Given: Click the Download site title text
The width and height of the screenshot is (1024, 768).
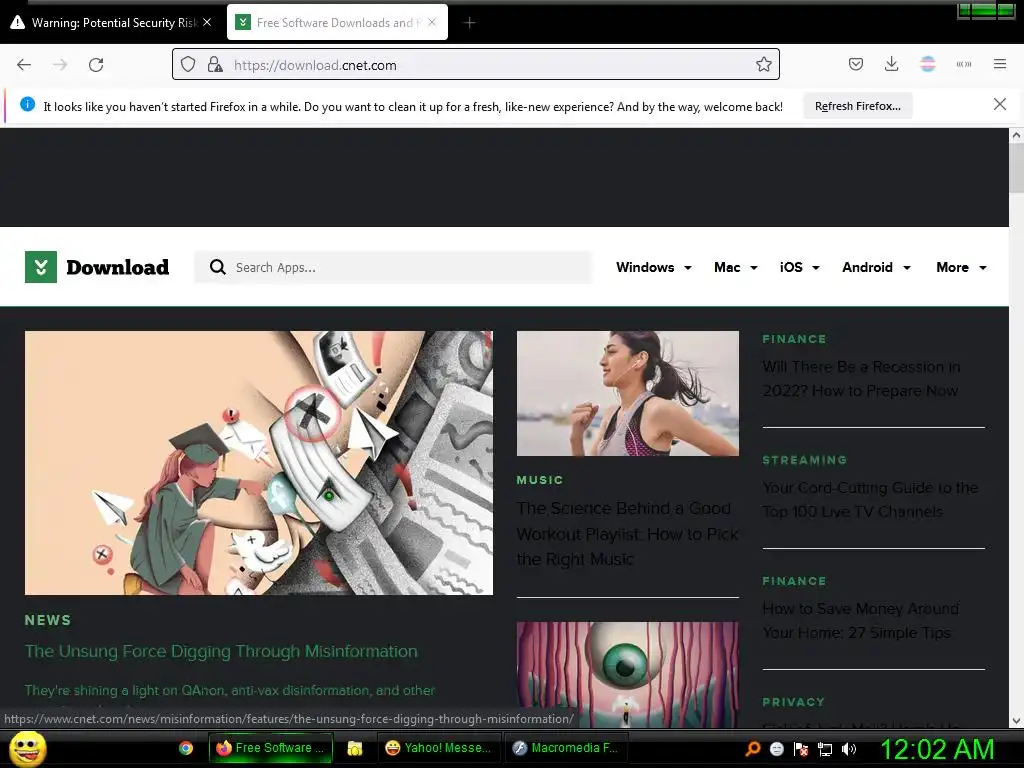Looking at the screenshot, I should [x=118, y=267].
